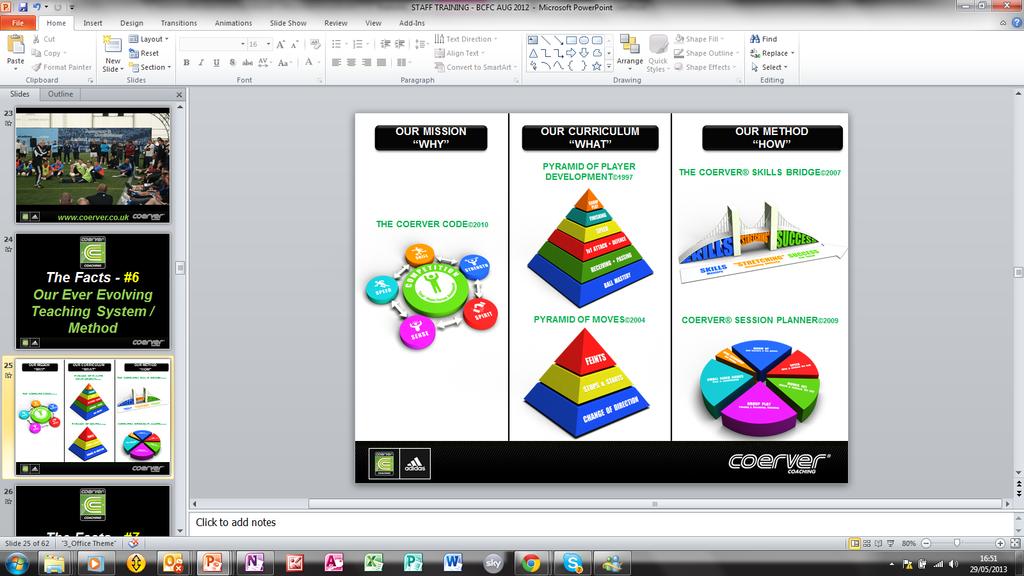The image size is (1024, 576).
Task: Adjust the zoom slider handle
Action: click(957, 543)
